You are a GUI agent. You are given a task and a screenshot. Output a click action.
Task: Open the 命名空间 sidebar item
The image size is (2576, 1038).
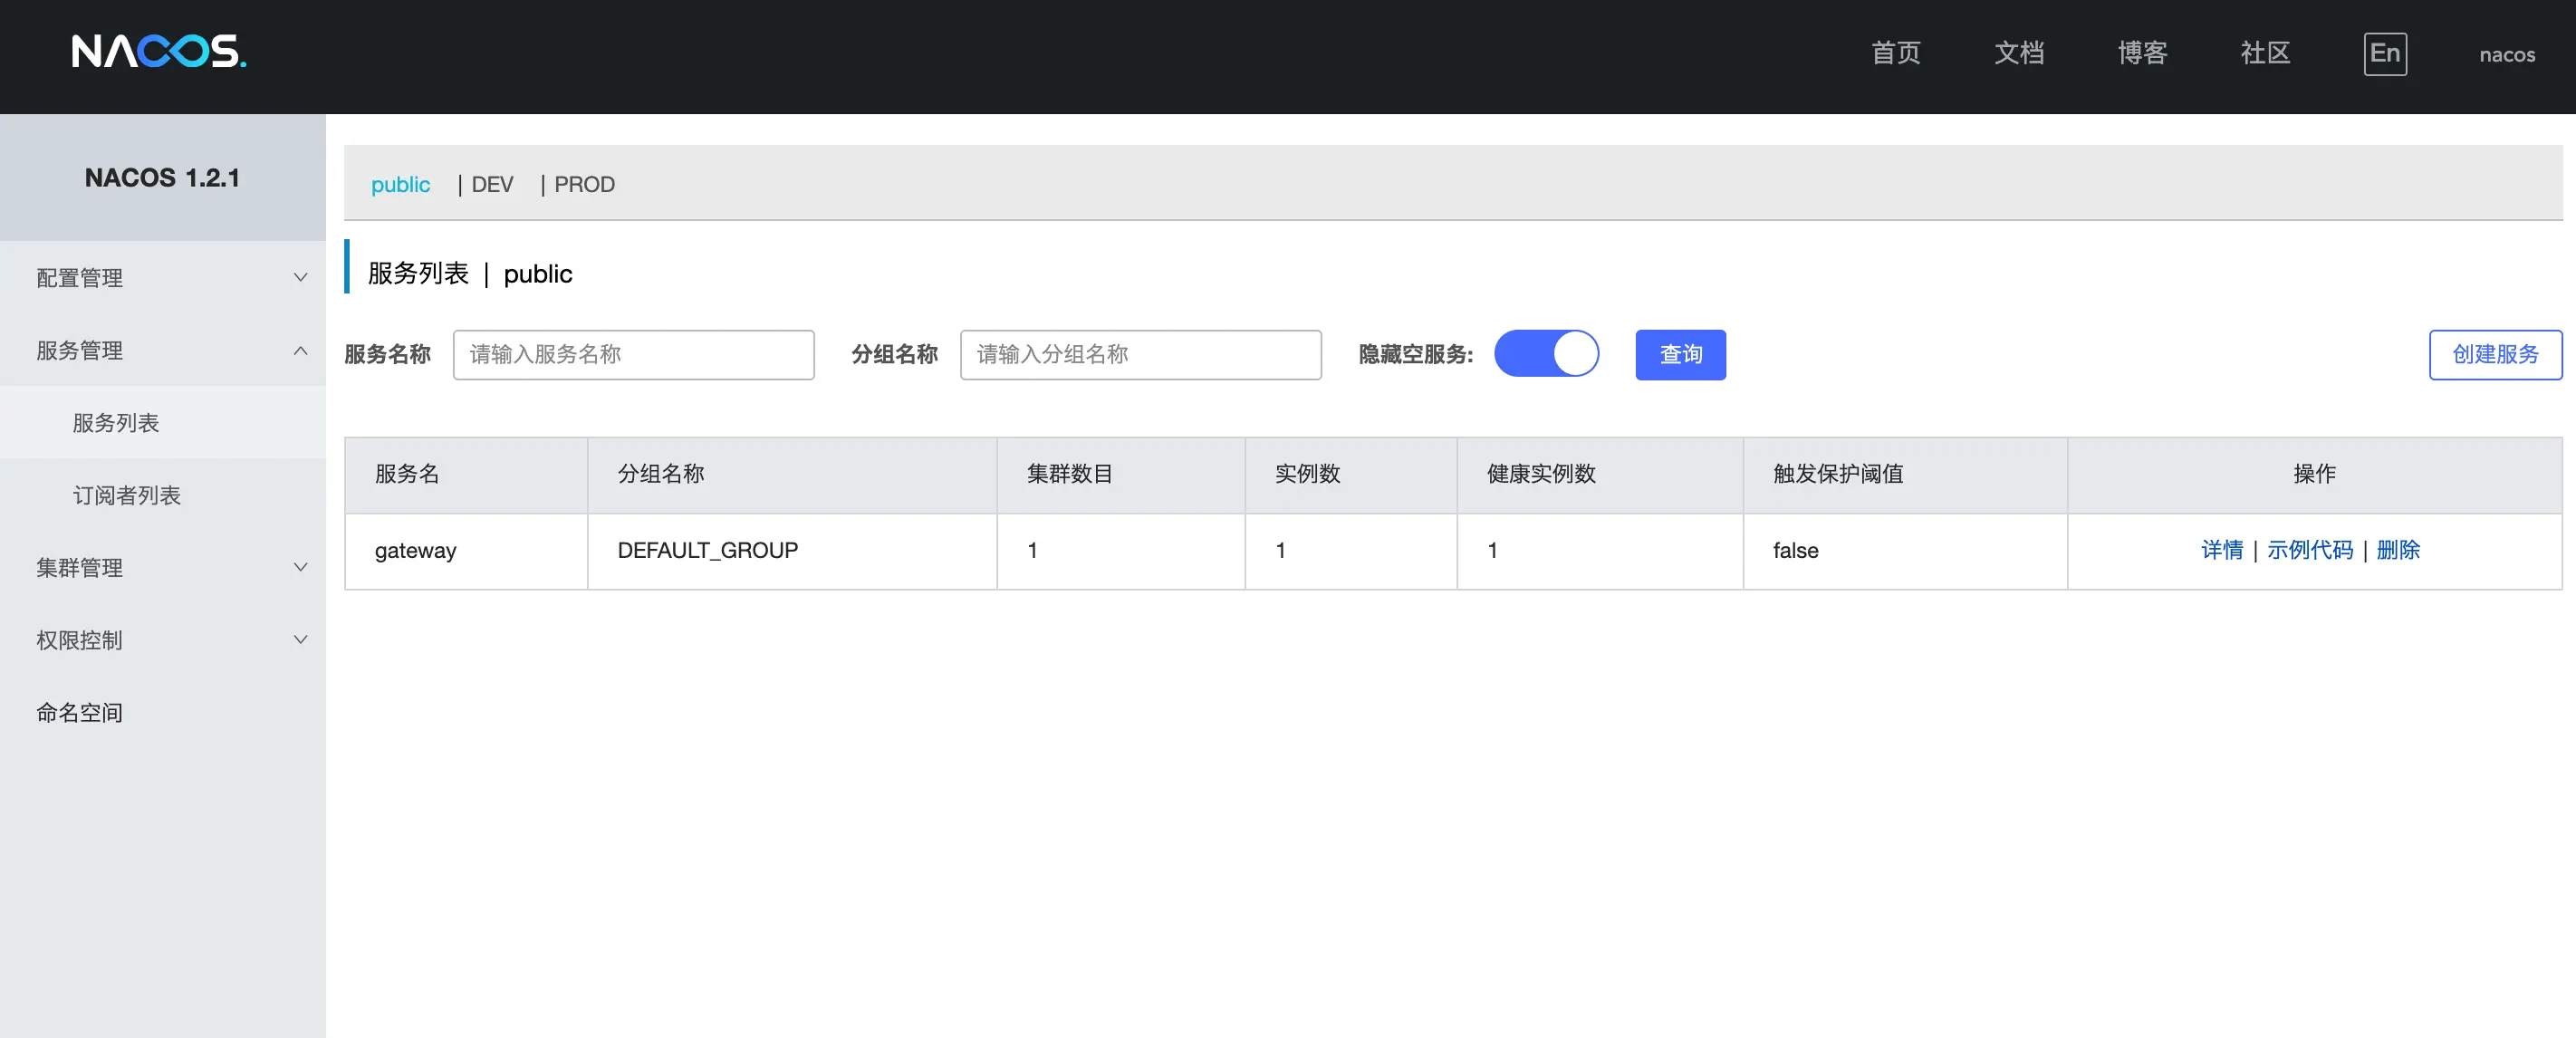[163, 712]
